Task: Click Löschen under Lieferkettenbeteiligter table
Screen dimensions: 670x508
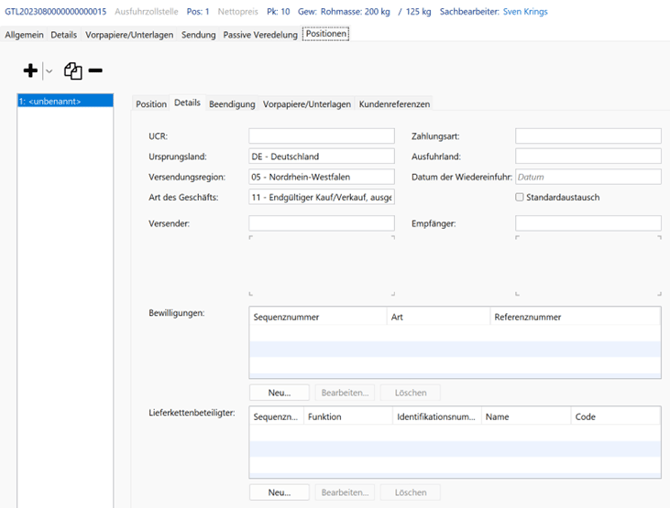Action: (410, 492)
